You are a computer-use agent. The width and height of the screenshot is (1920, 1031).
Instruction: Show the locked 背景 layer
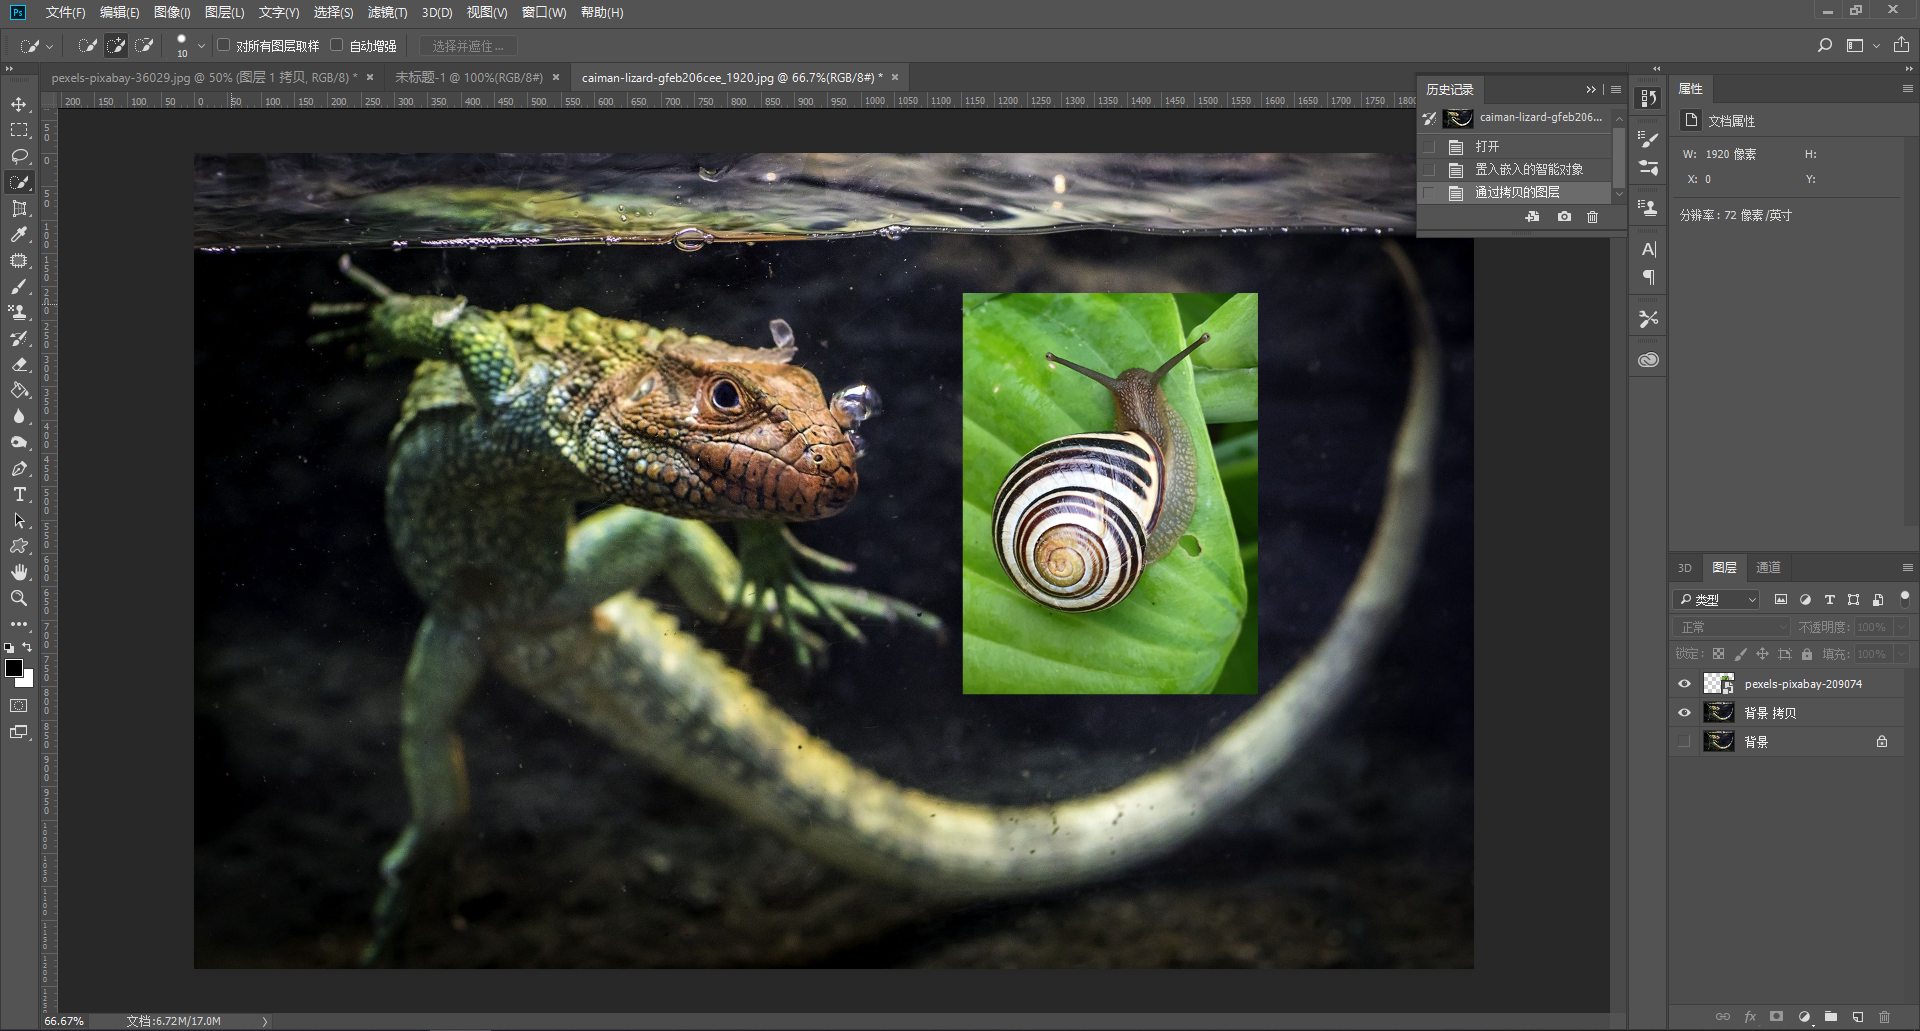click(x=1684, y=742)
